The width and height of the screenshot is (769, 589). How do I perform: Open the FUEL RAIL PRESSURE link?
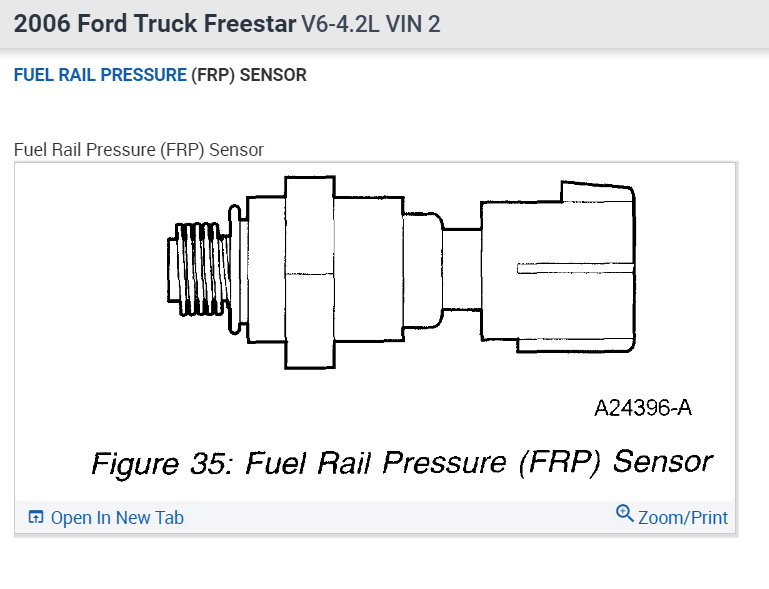[x=100, y=75]
